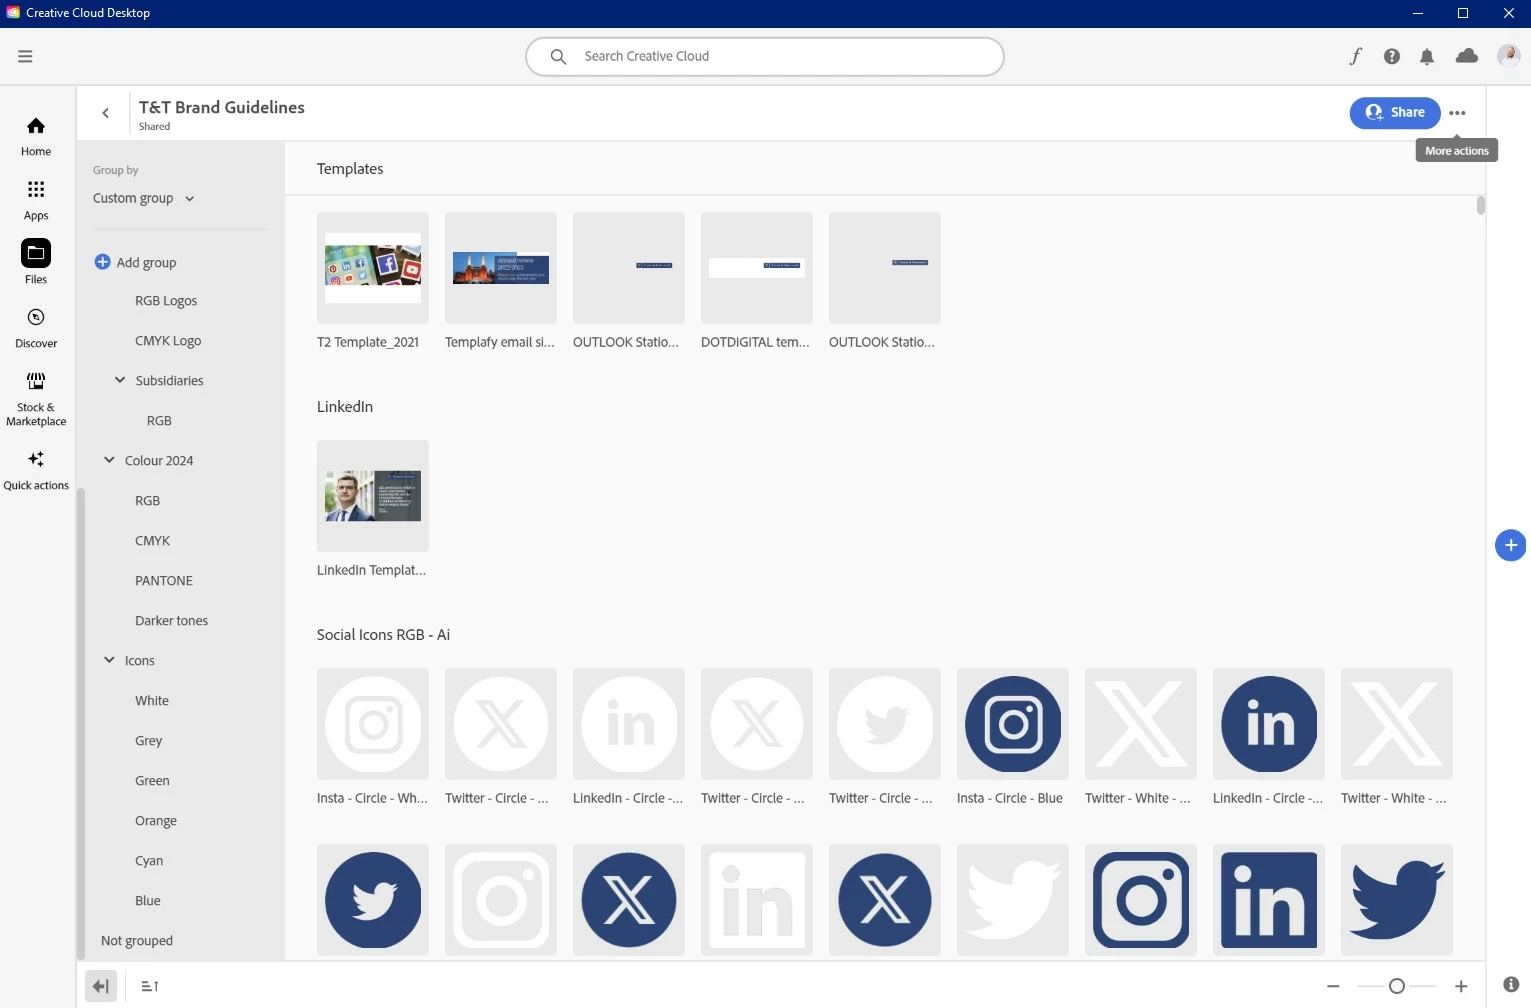Viewport: 1531px width, 1008px height.
Task: Open LinkedIn Template thumbnail
Action: (373, 496)
